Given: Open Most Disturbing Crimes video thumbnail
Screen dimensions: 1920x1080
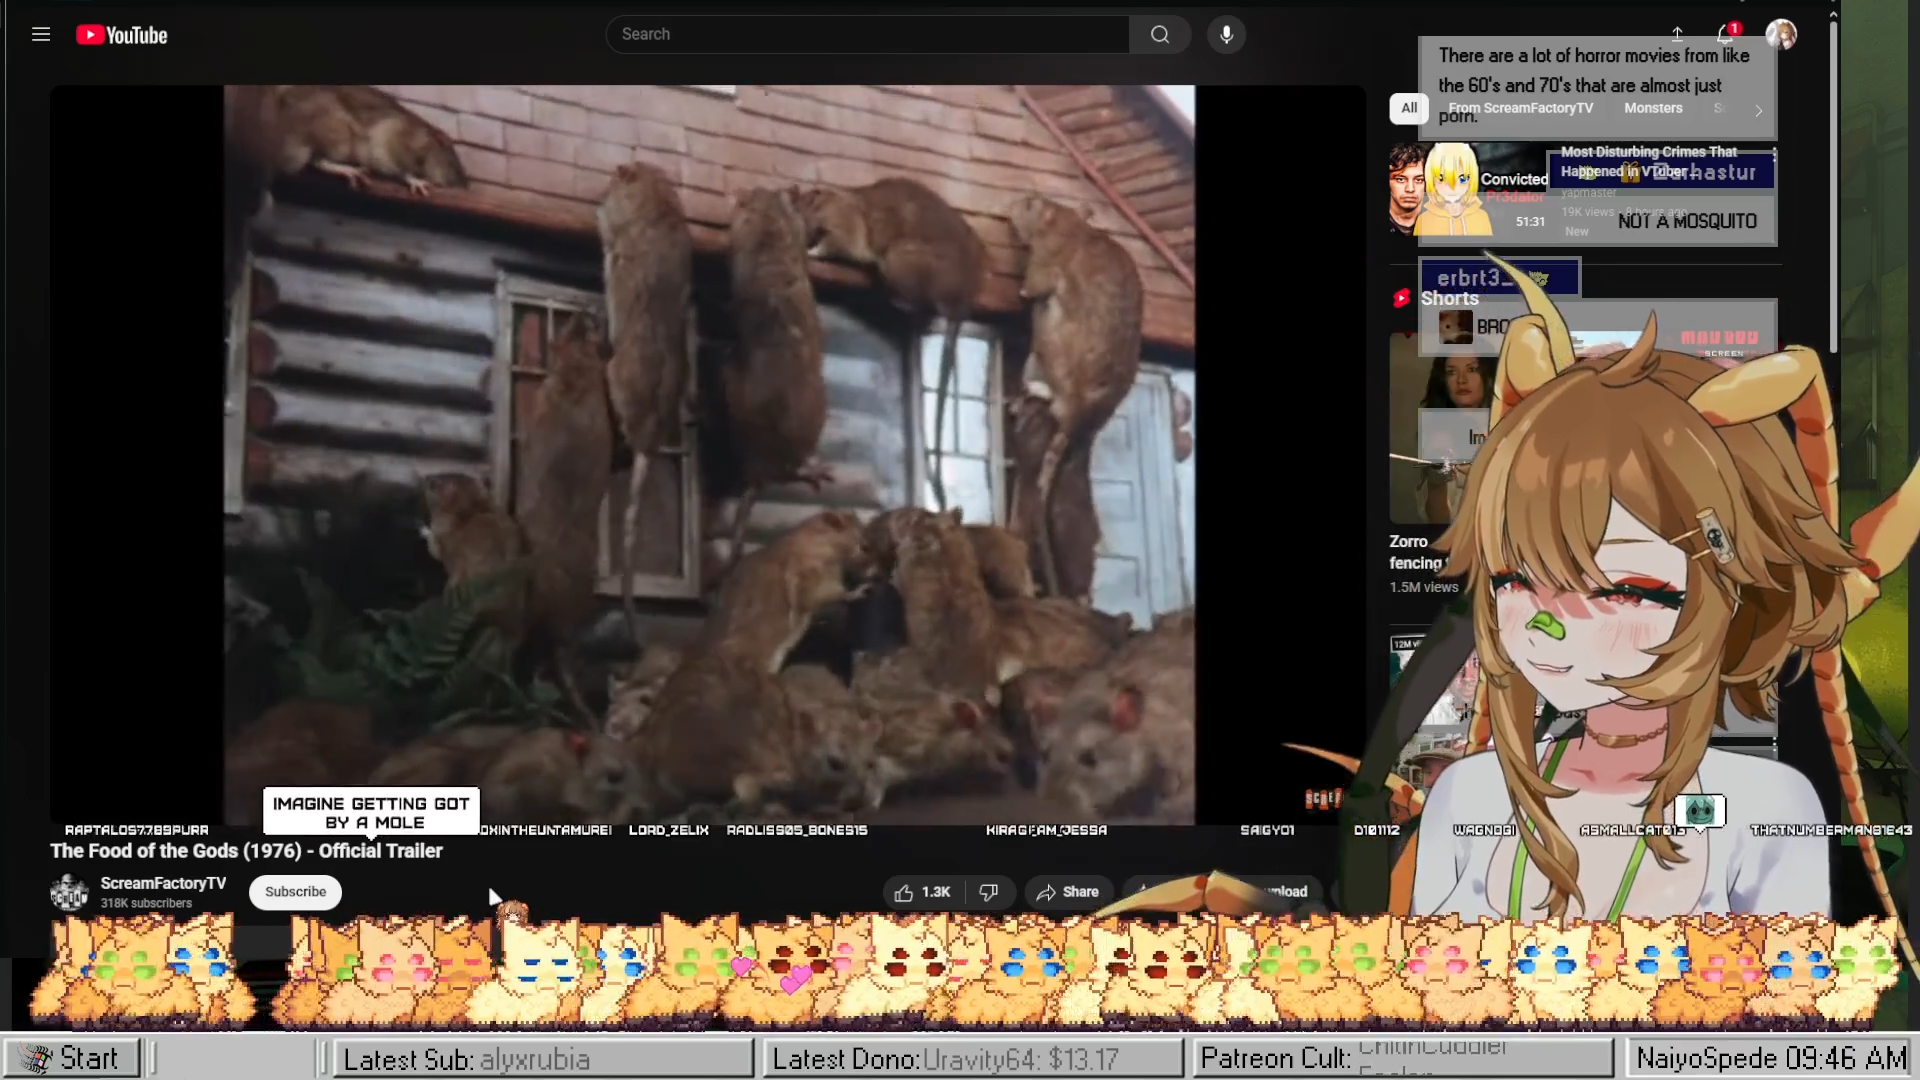Looking at the screenshot, I should pyautogui.click(x=1468, y=190).
